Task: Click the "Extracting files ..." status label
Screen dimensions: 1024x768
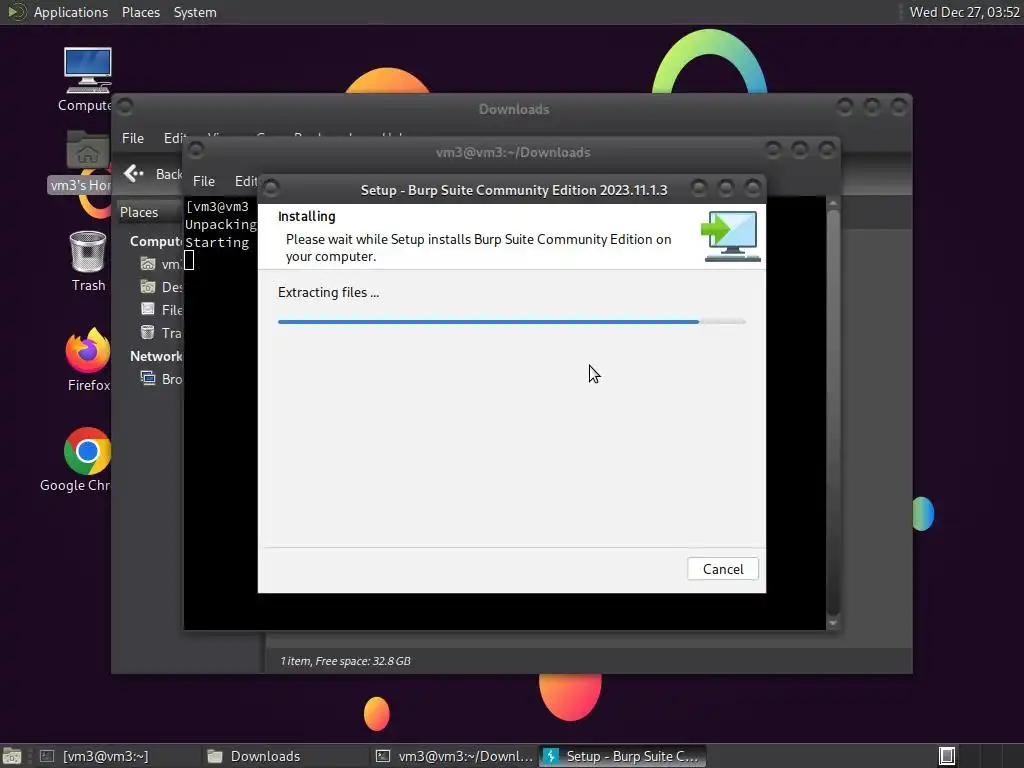Action: click(328, 293)
